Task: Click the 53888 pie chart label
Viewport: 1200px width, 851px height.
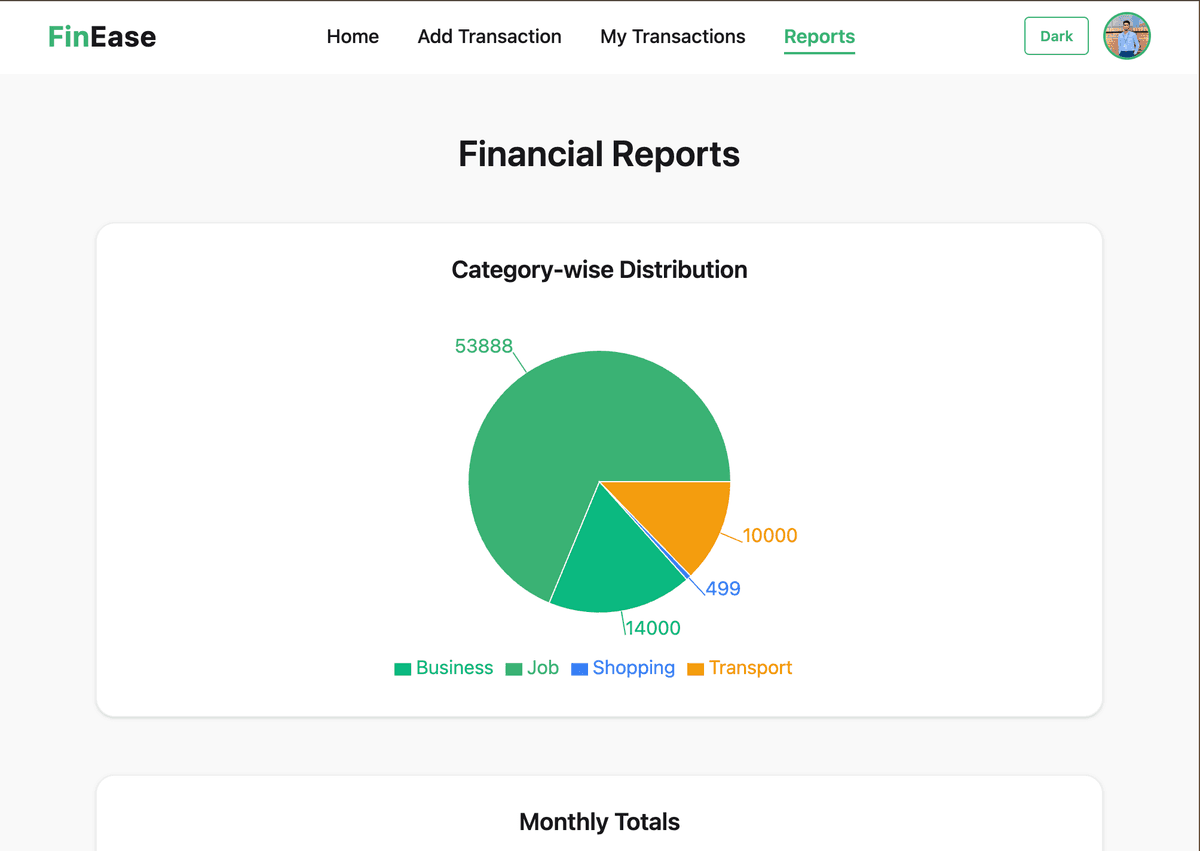Action: coord(483,346)
